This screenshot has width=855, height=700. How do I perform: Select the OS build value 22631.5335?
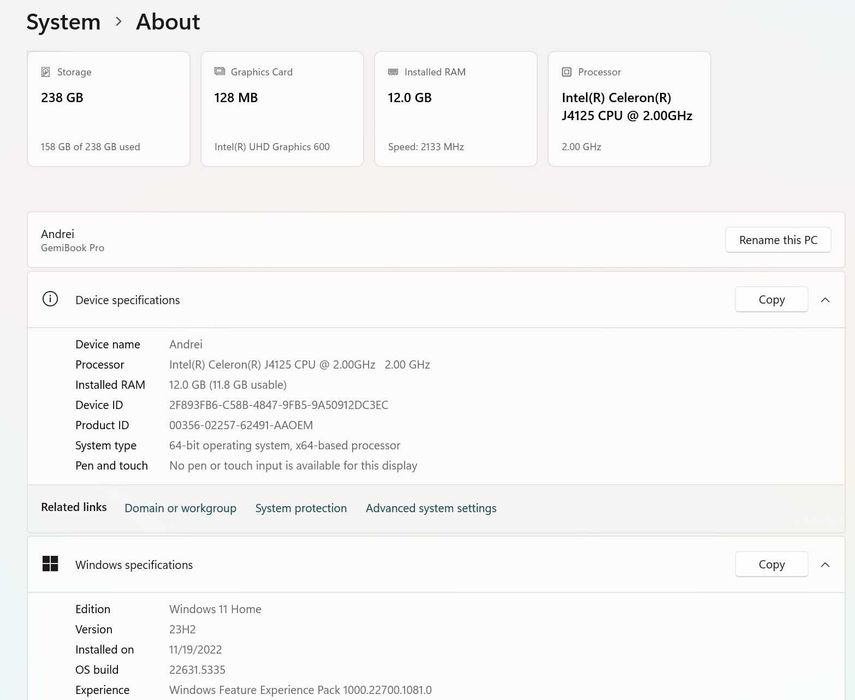pyautogui.click(x=197, y=669)
